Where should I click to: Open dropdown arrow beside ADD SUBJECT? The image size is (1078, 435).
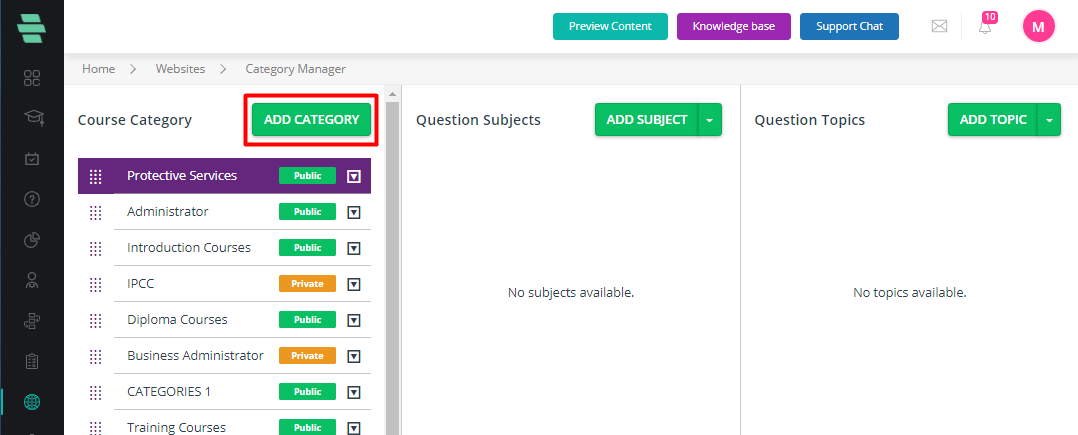click(x=710, y=120)
